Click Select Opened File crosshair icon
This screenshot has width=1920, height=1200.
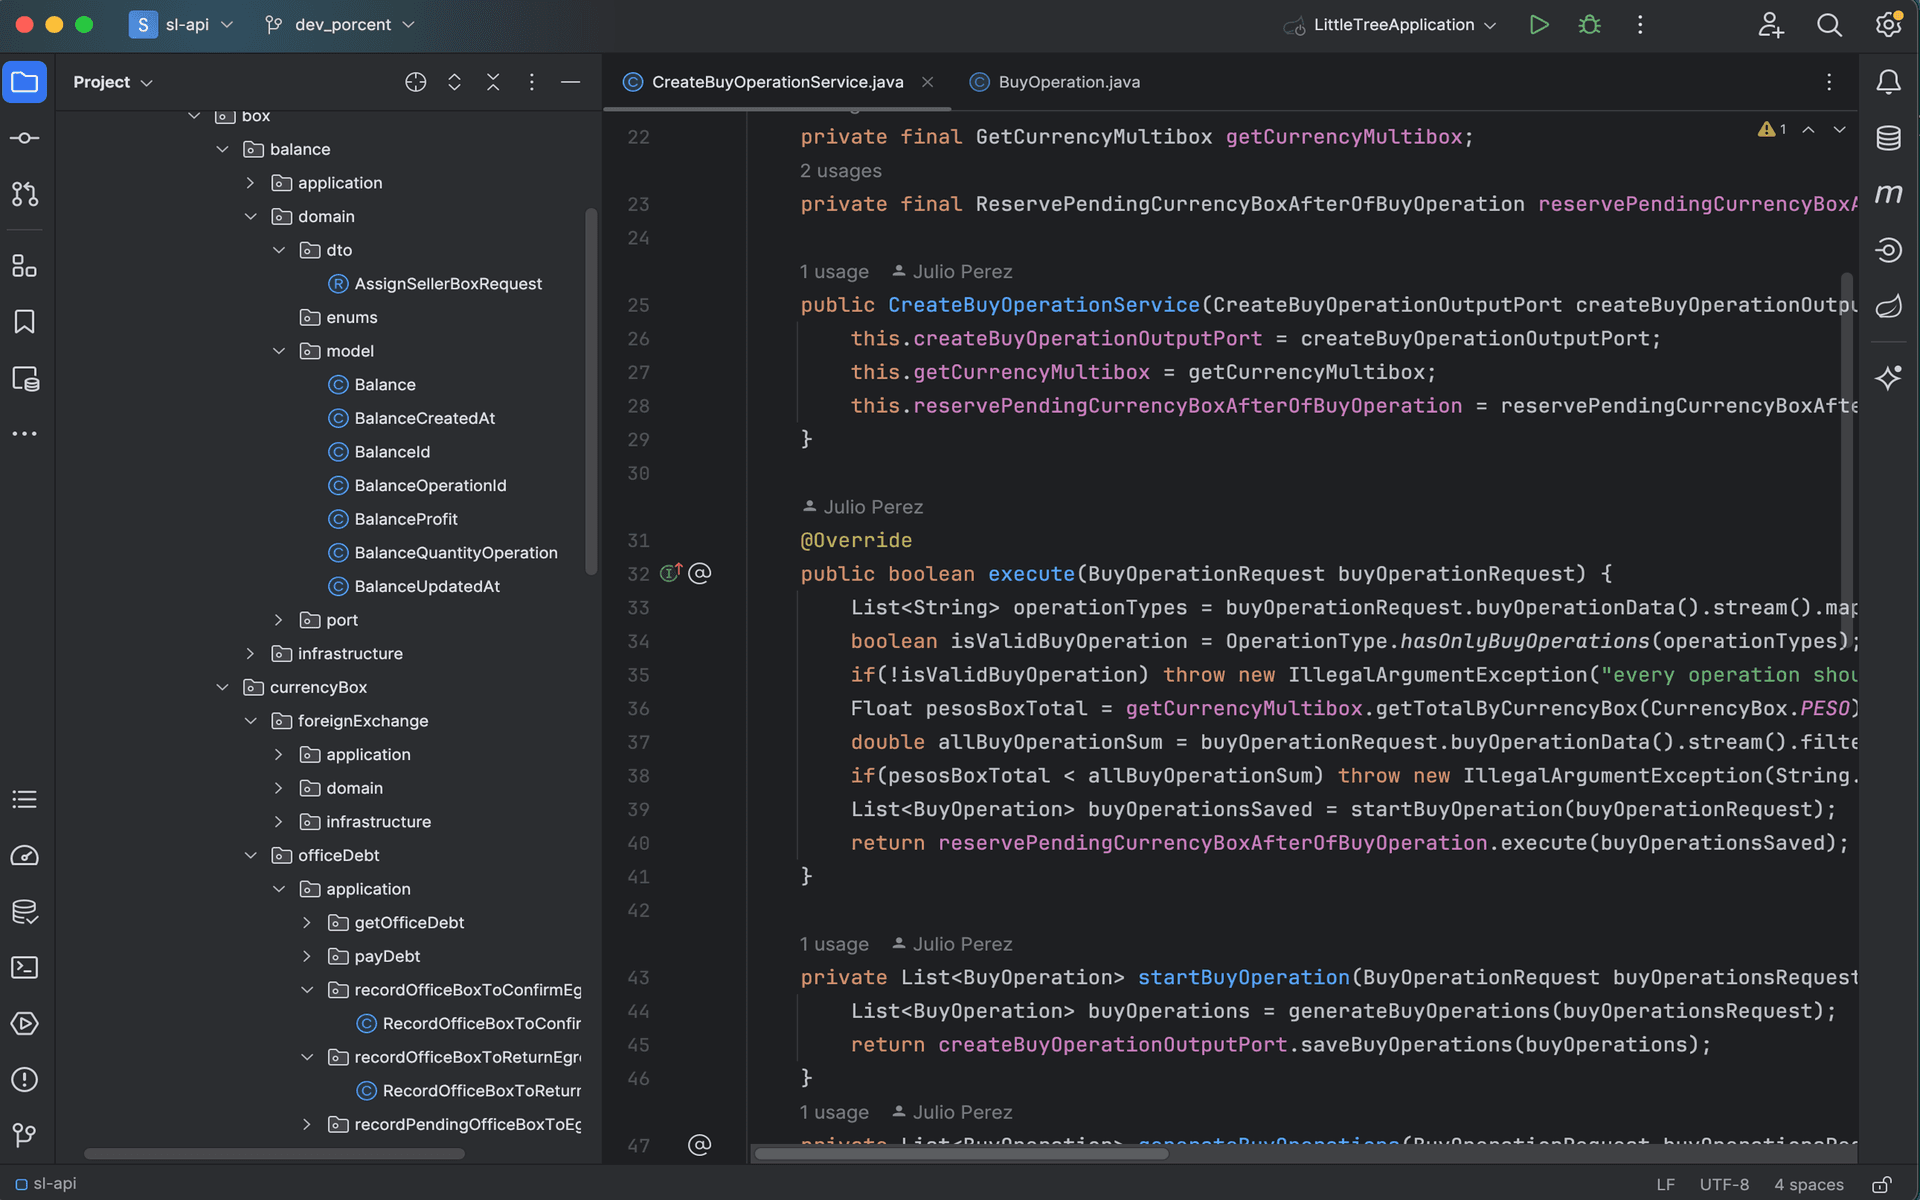pyautogui.click(x=416, y=82)
